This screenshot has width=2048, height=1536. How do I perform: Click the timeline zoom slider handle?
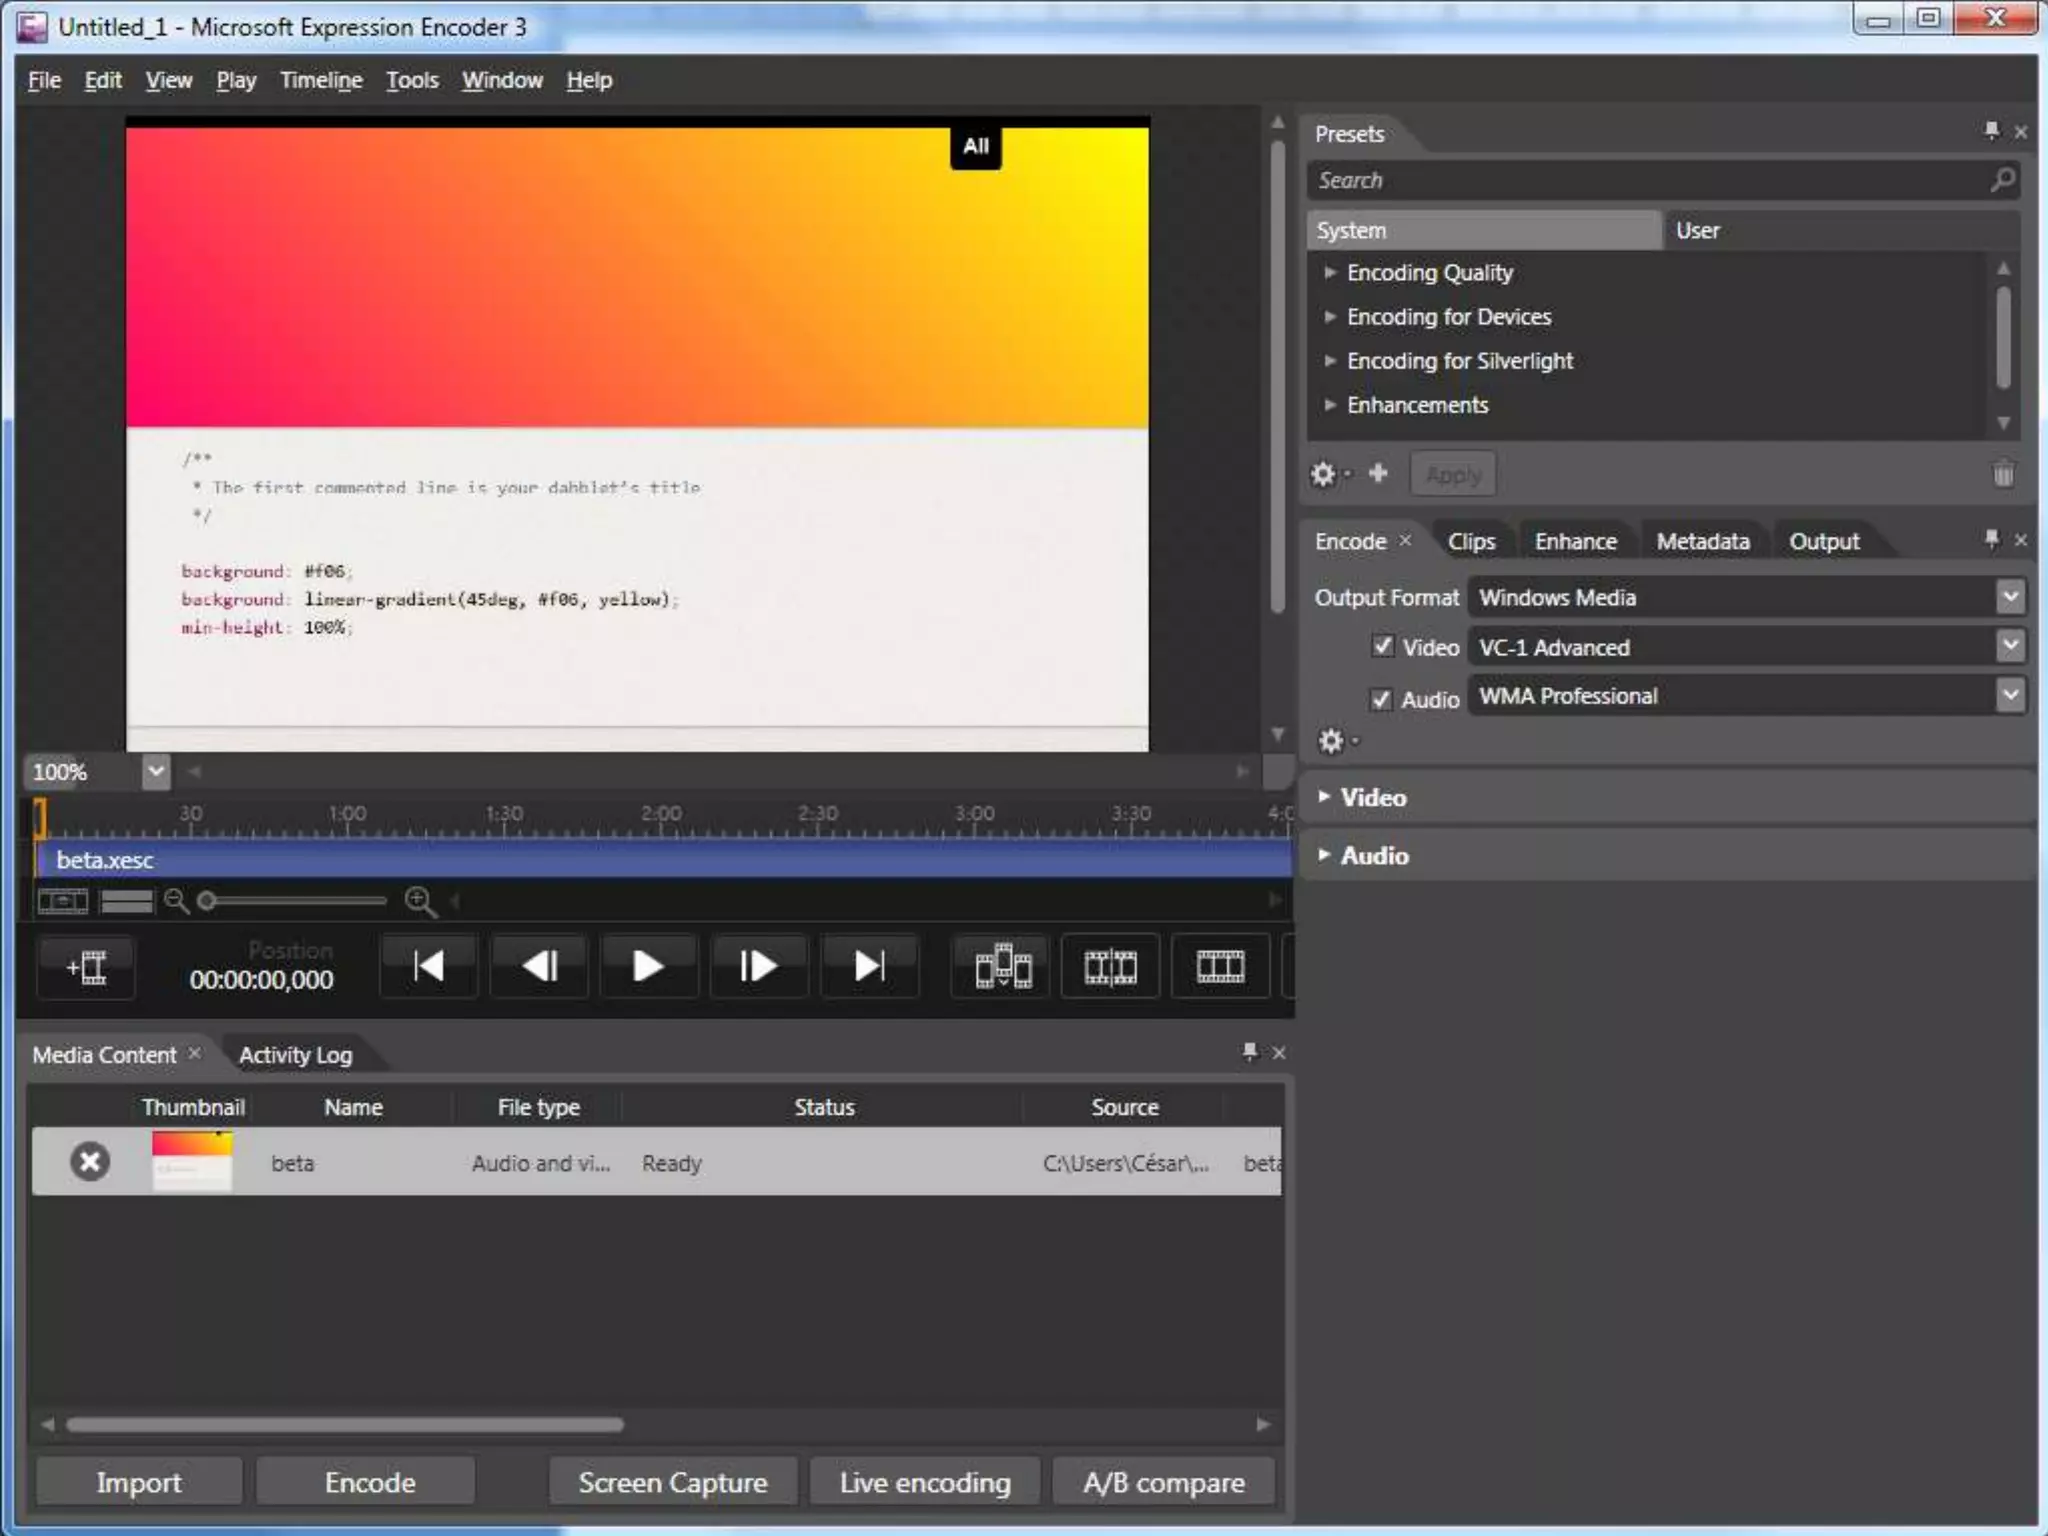click(207, 901)
